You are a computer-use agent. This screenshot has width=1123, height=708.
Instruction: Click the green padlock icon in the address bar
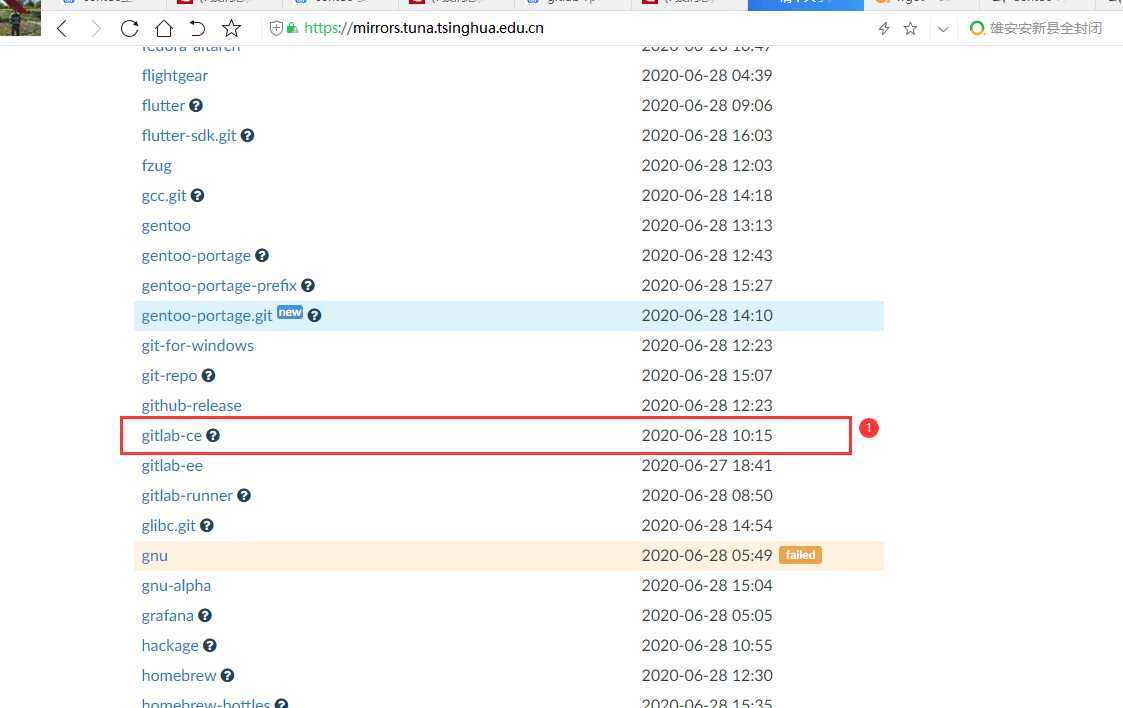coord(291,29)
